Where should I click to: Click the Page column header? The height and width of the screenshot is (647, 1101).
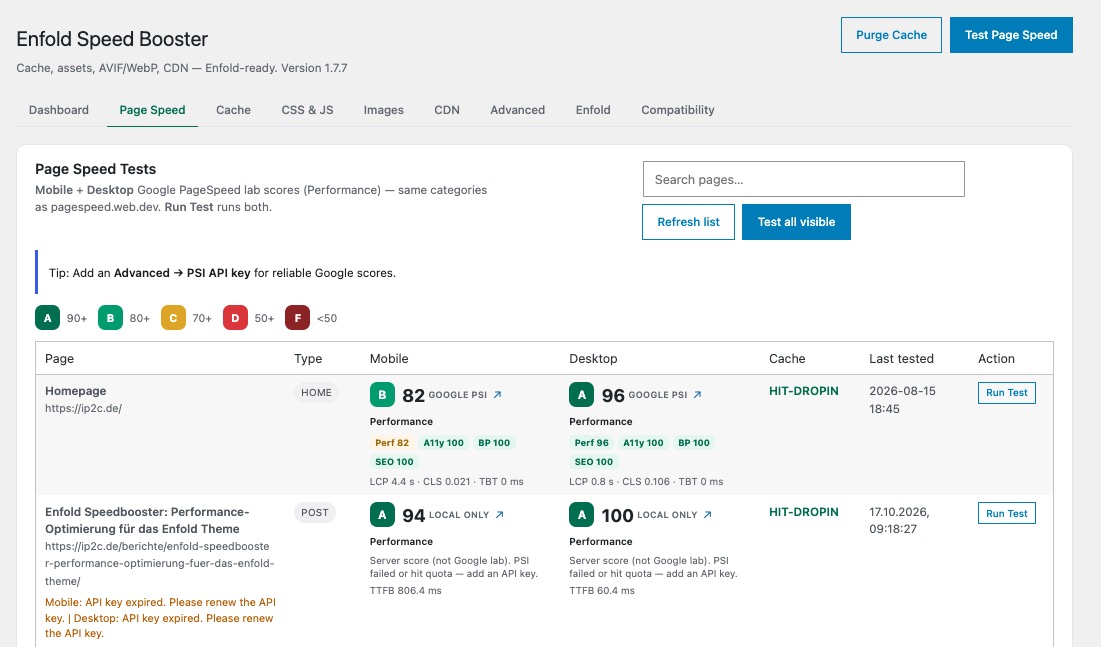59,358
